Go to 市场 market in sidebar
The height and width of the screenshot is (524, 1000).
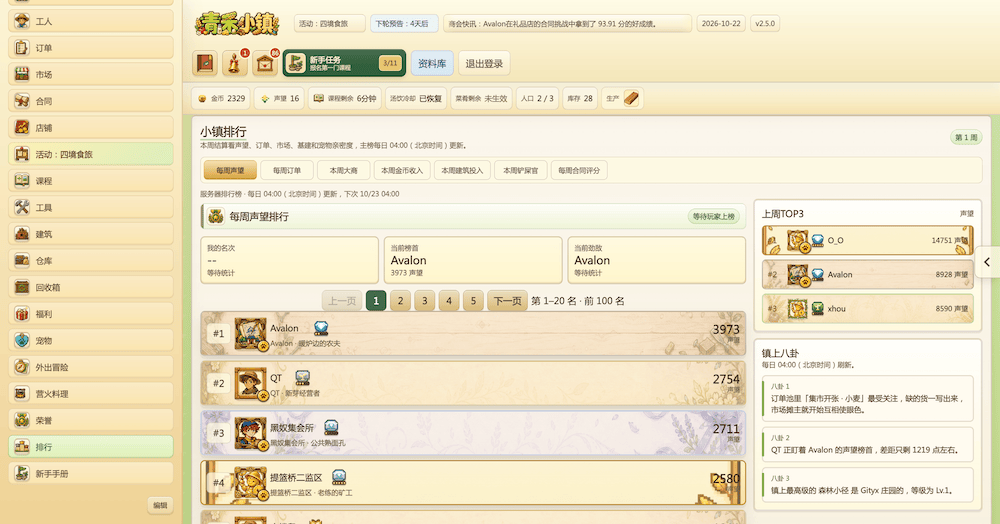(x=91, y=75)
